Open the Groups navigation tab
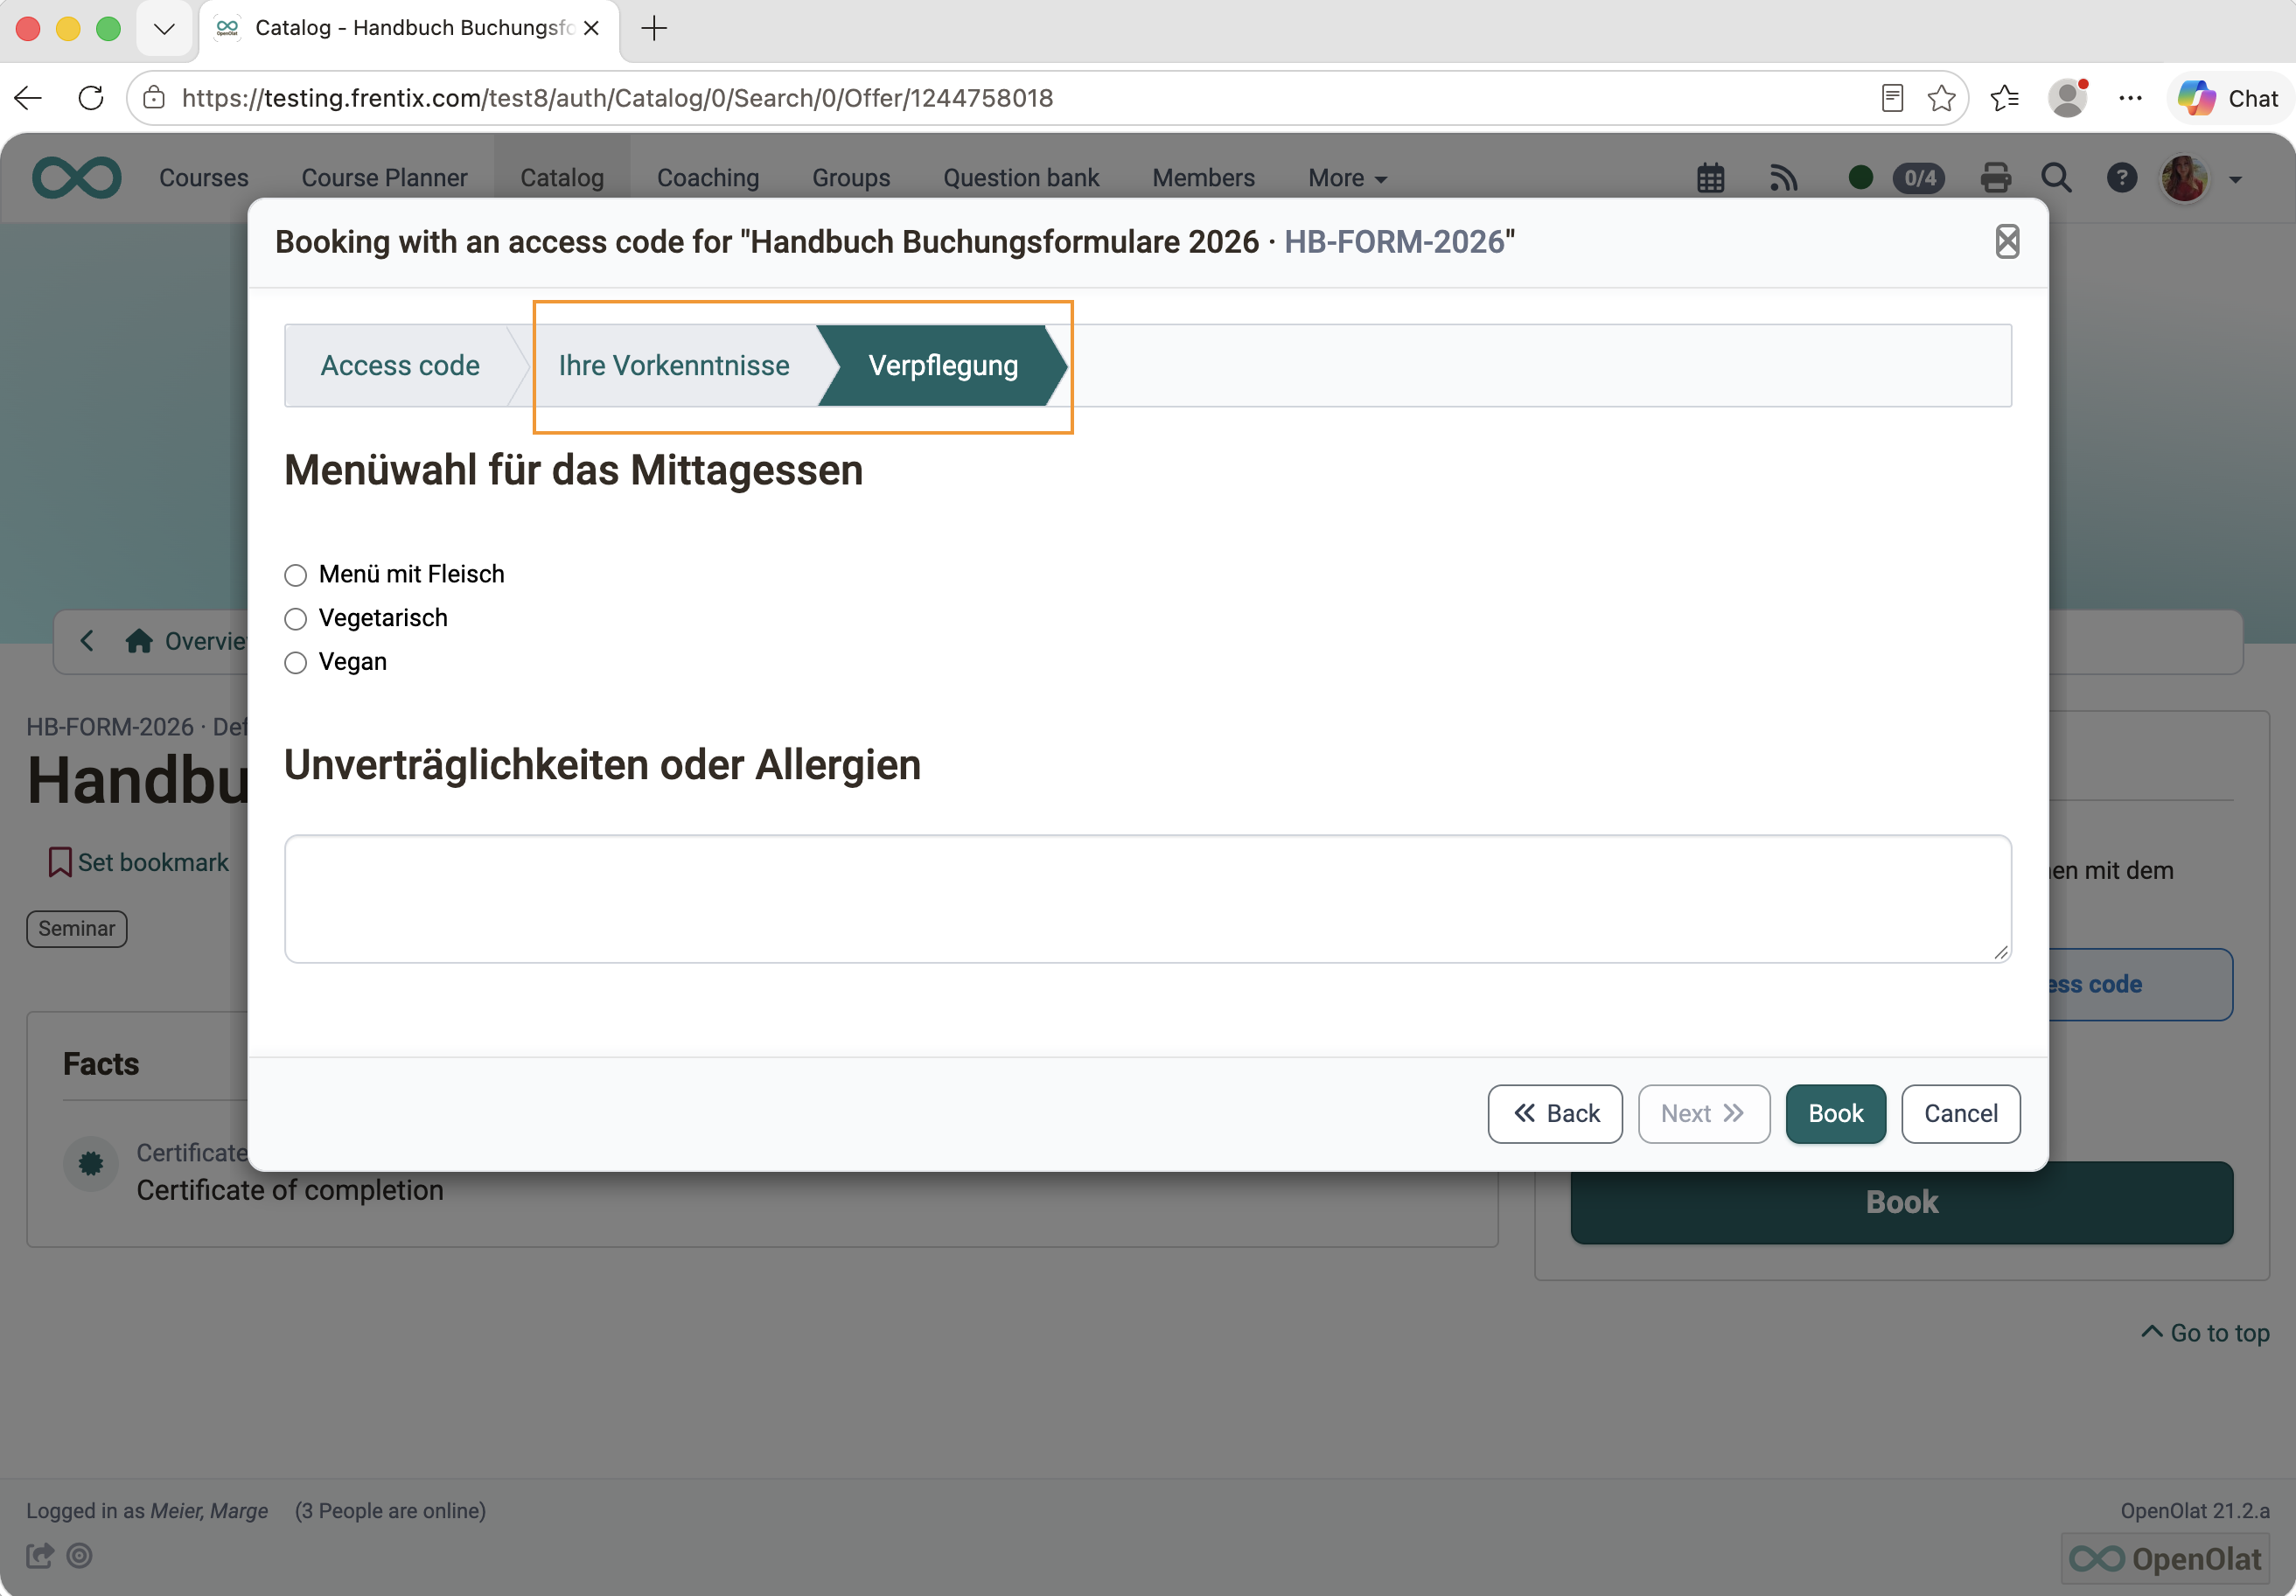This screenshot has height=1596, width=2296. [851, 178]
